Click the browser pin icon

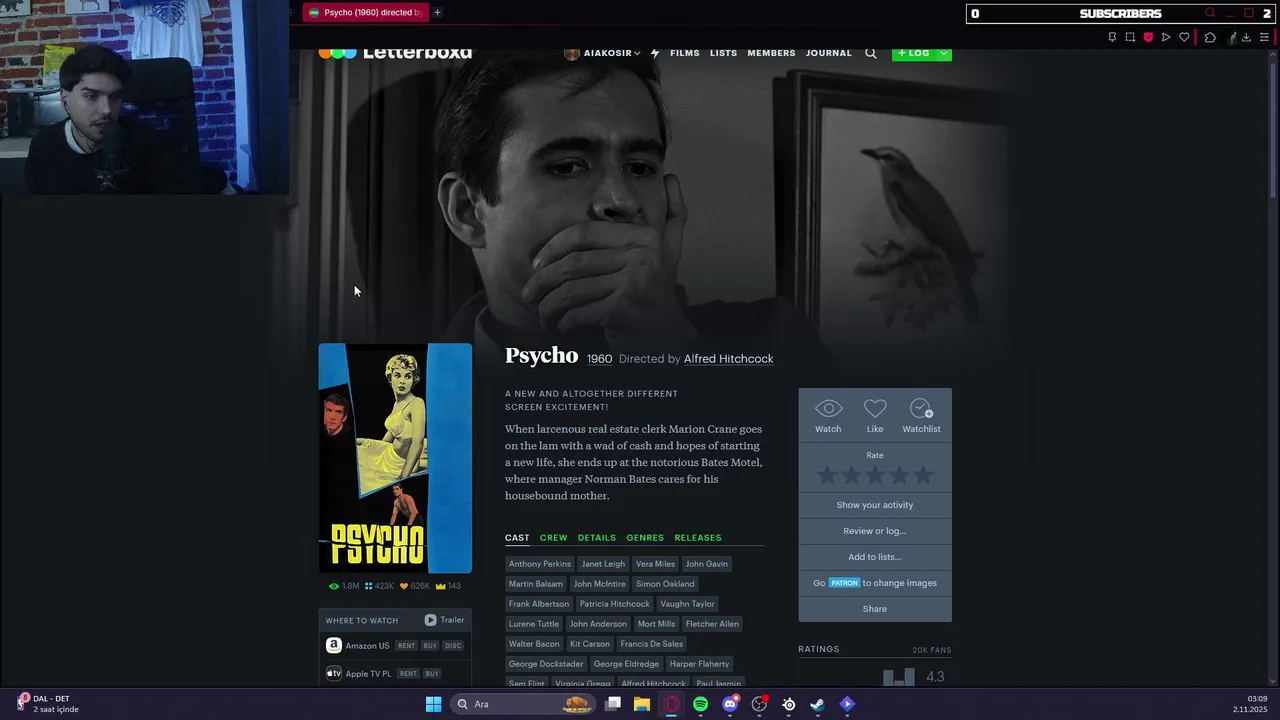pos(1112,37)
